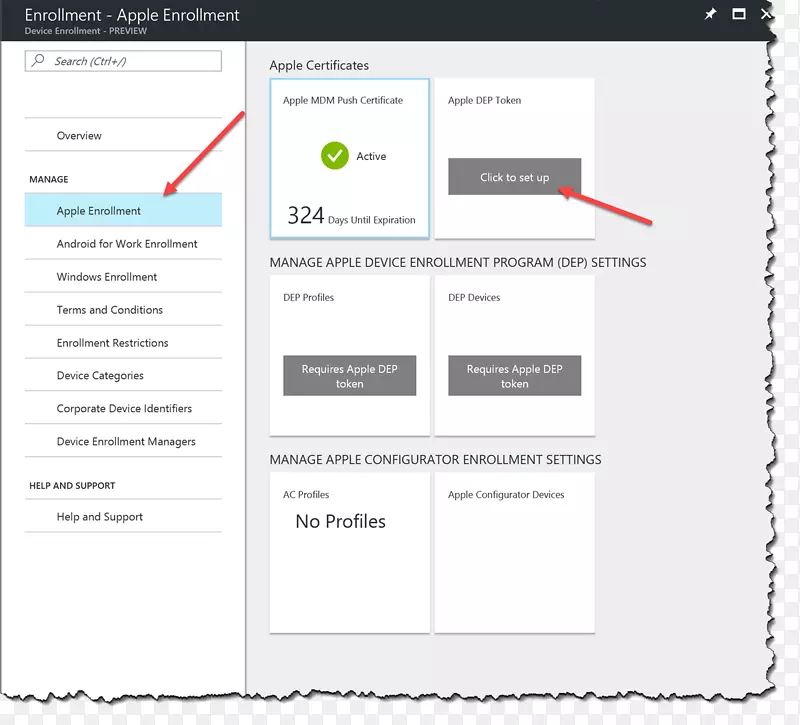
Task: Click the search magnifier icon
Action: pos(39,61)
